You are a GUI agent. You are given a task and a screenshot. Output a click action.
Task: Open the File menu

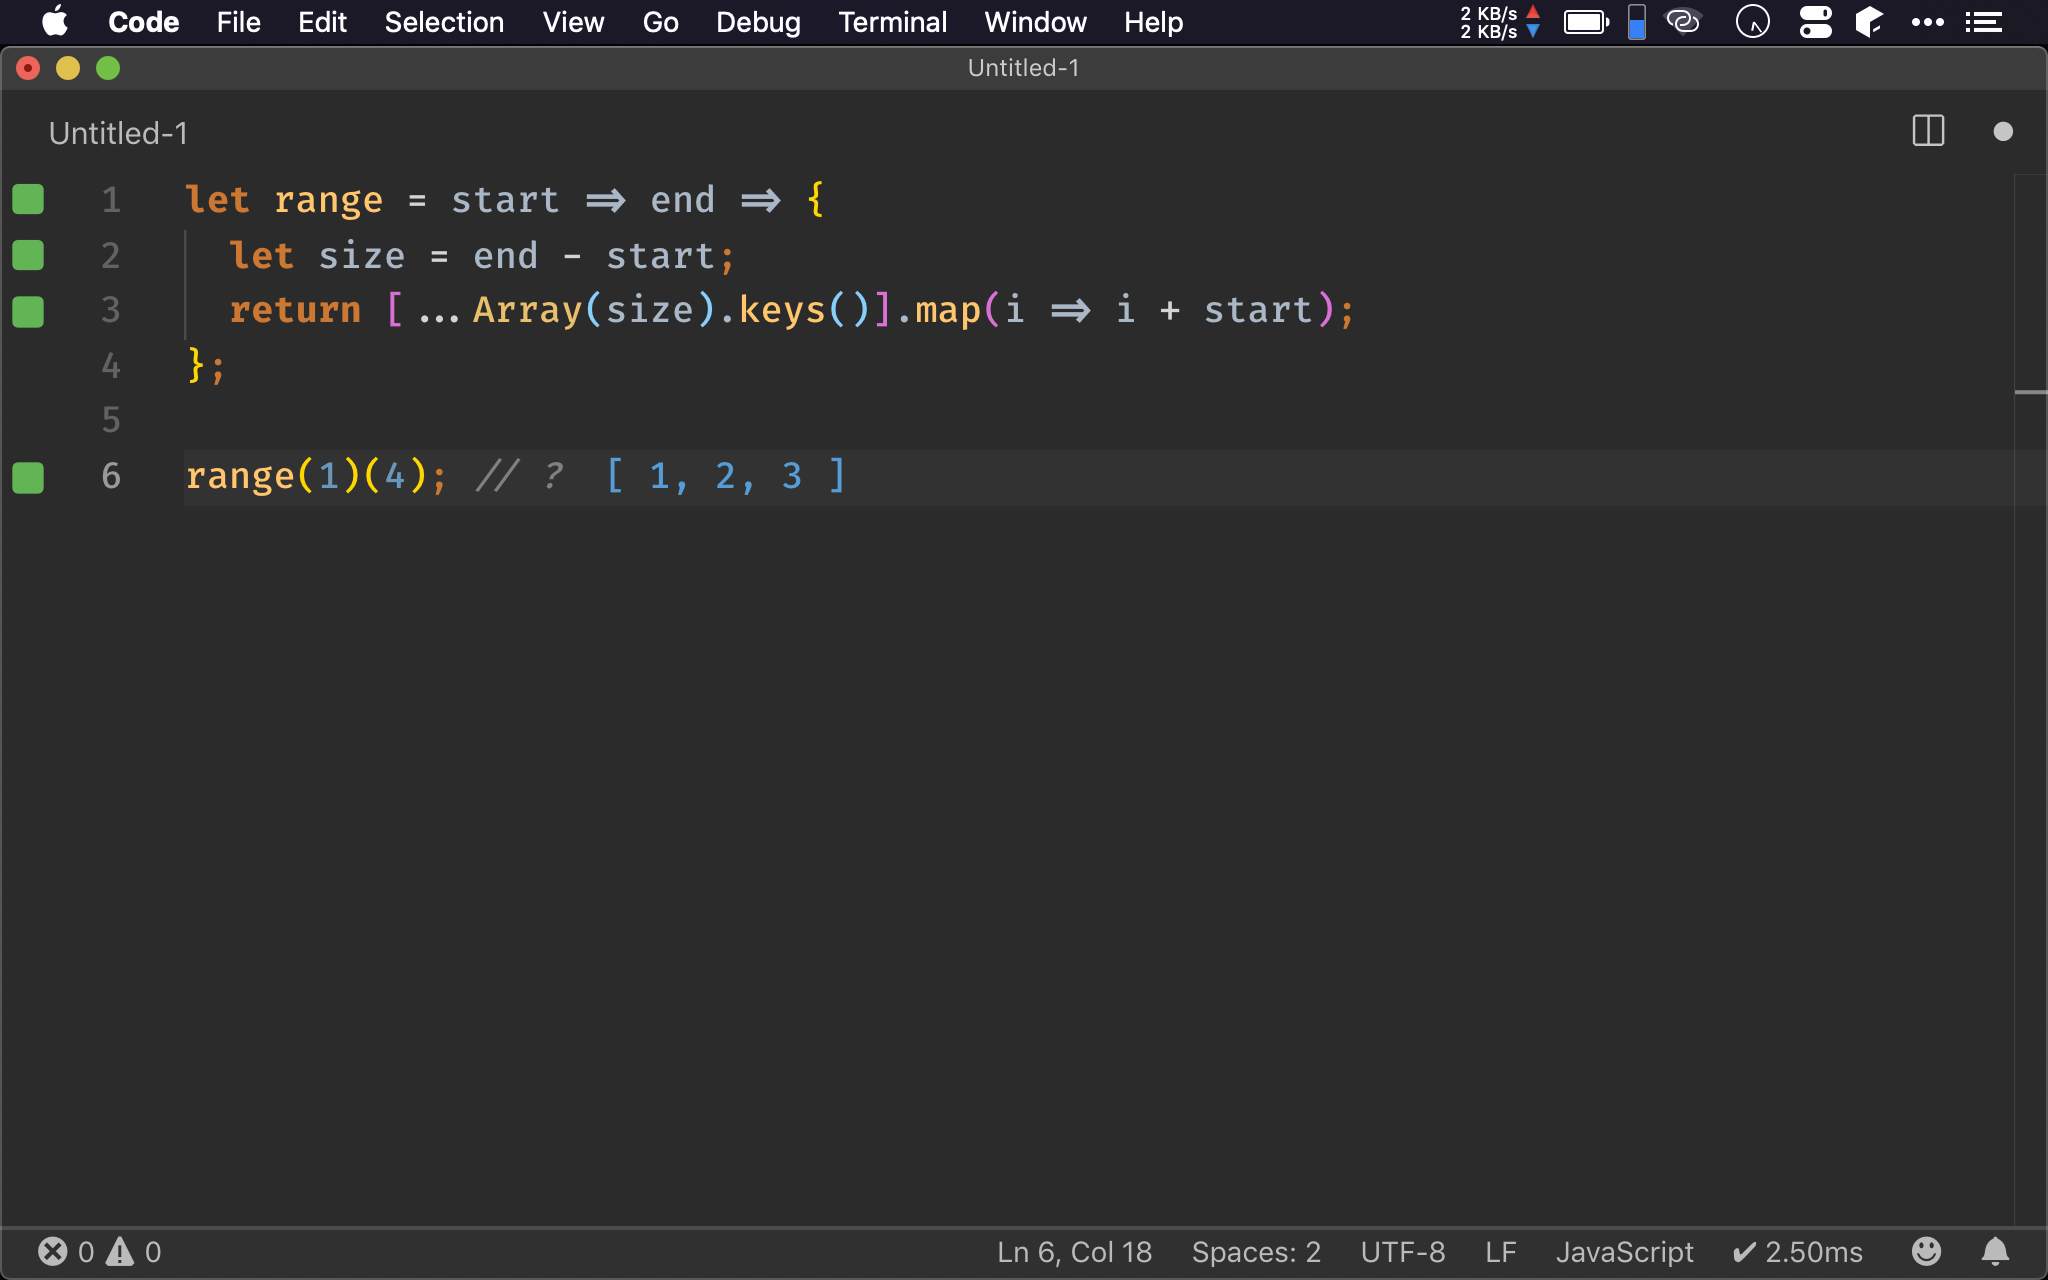pyautogui.click(x=238, y=22)
